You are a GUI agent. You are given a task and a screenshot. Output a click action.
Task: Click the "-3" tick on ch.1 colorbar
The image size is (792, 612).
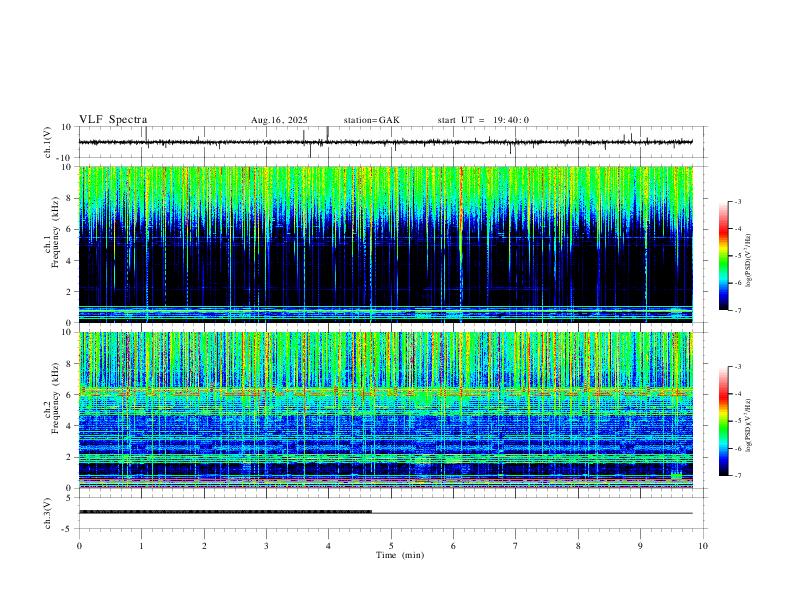pos(737,201)
